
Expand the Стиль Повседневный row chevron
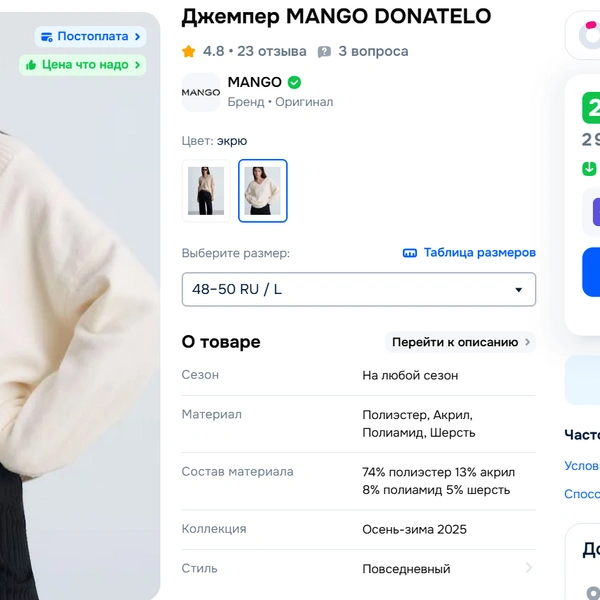click(x=529, y=568)
